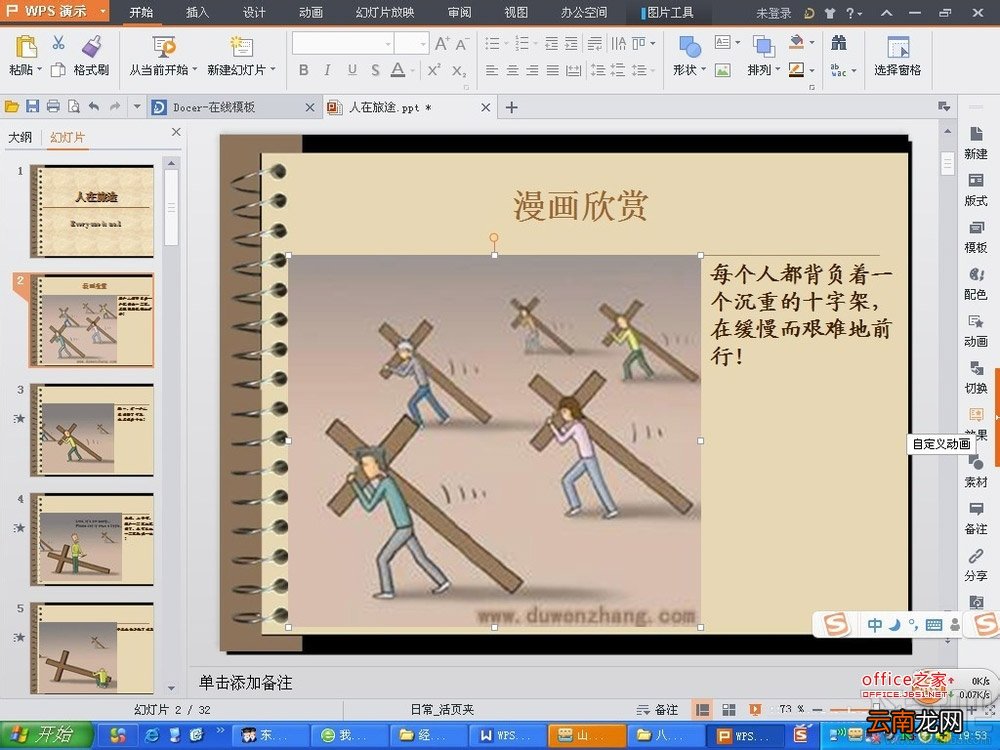Switch to normal view icon

[702, 709]
